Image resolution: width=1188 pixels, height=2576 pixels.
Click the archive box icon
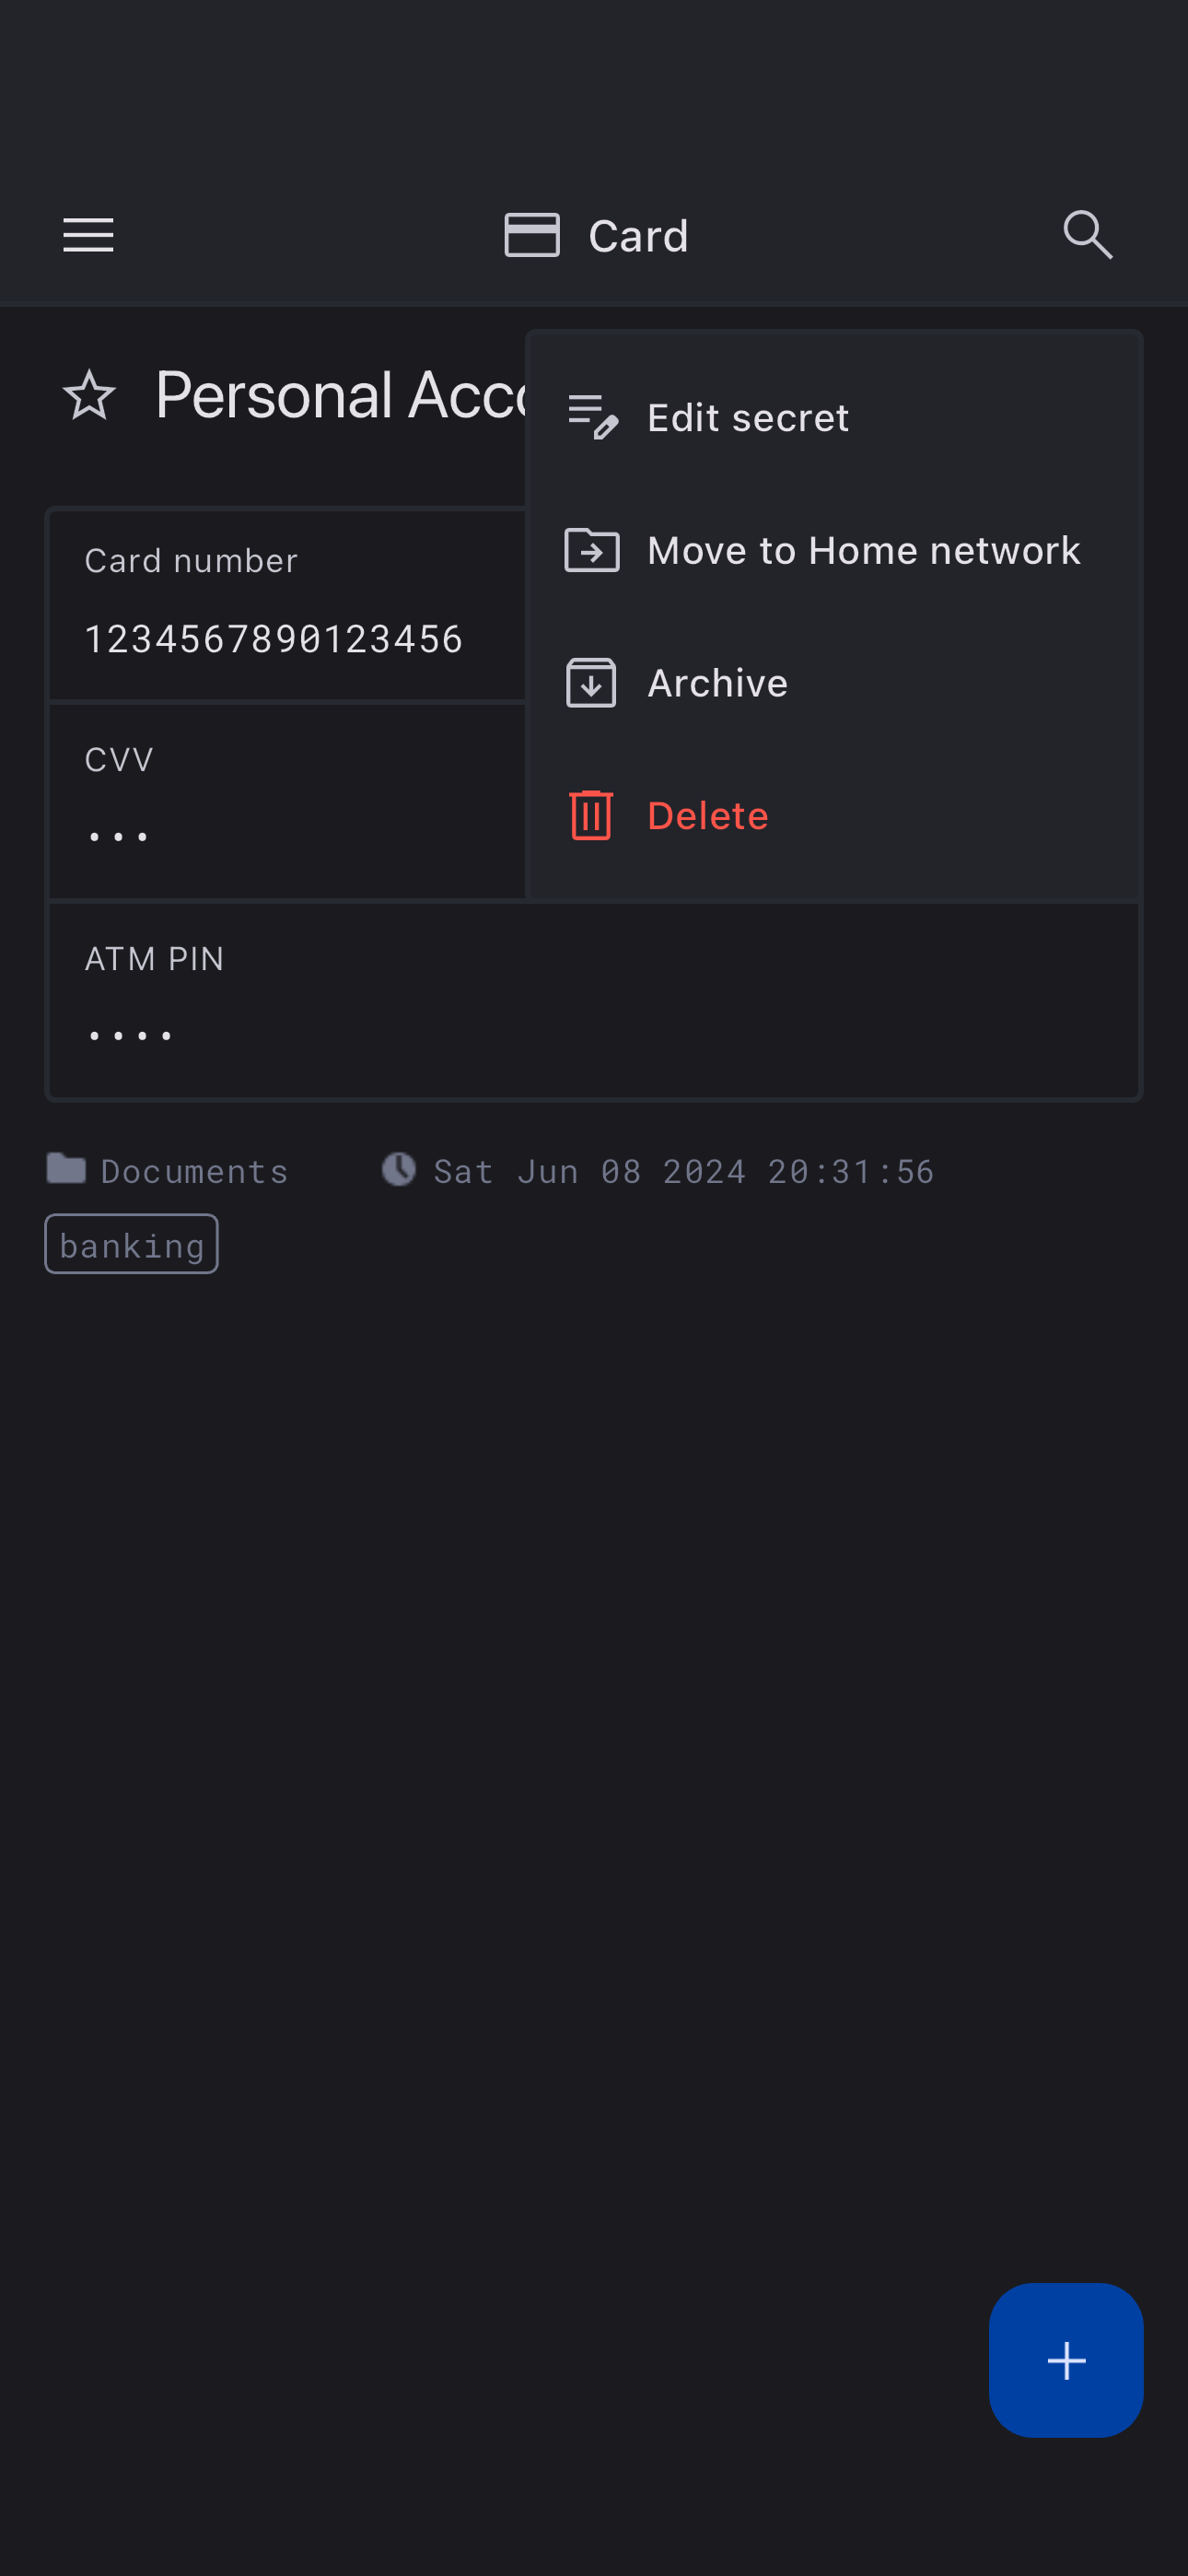[591, 684]
